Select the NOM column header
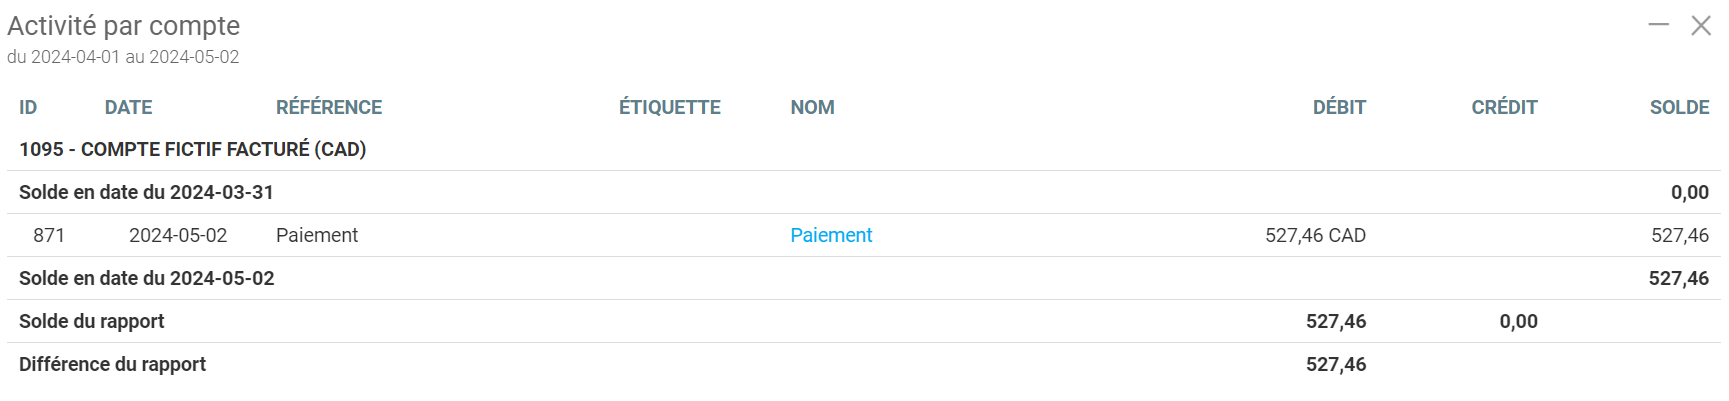 pyautogui.click(x=812, y=107)
